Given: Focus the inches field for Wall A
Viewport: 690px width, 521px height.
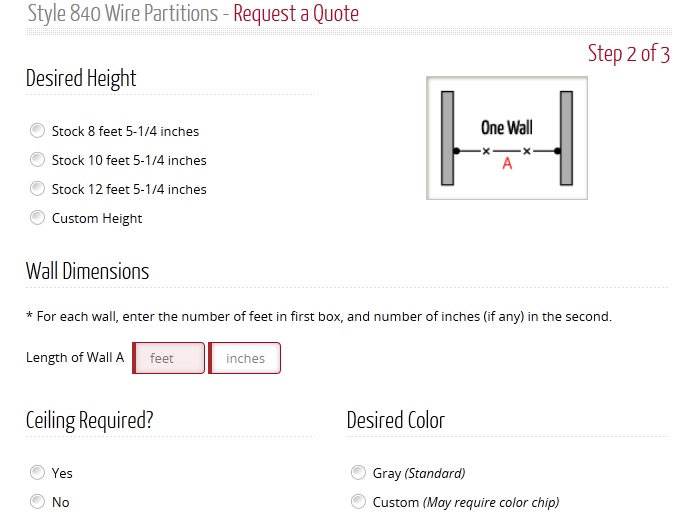Looking at the screenshot, I should pos(244,358).
